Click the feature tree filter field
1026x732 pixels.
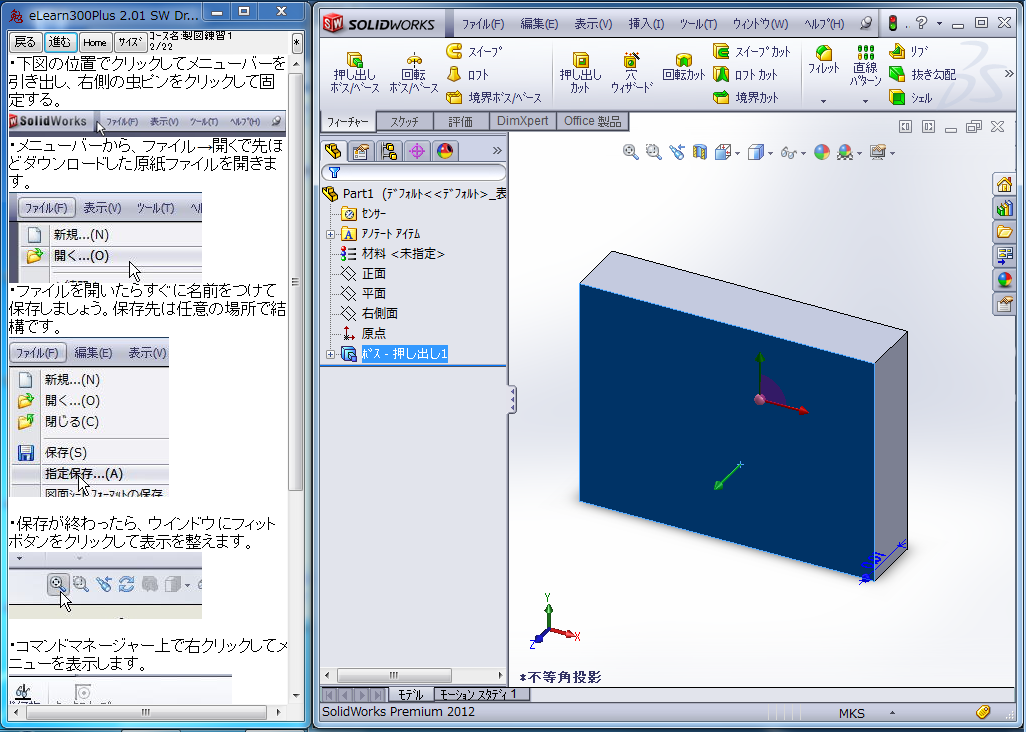tap(414, 173)
